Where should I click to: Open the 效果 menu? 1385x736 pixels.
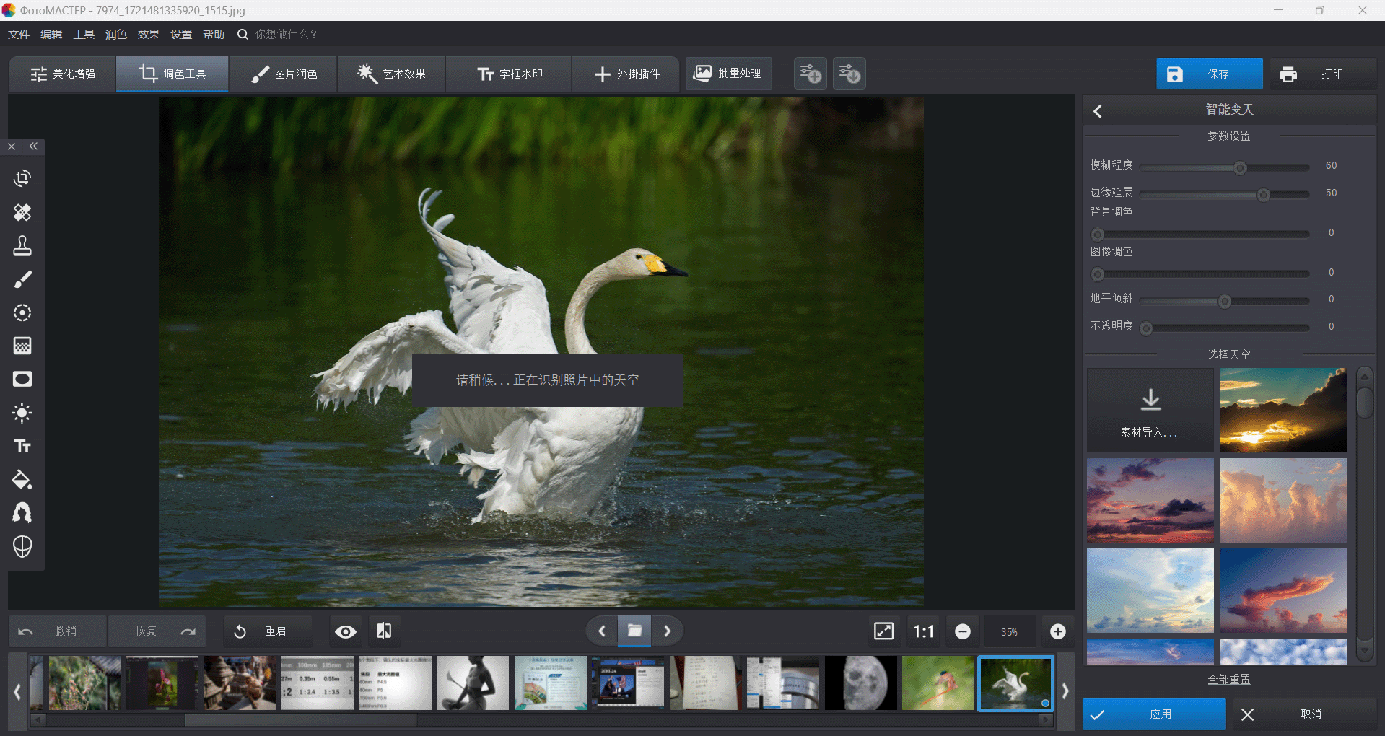tap(148, 34)
